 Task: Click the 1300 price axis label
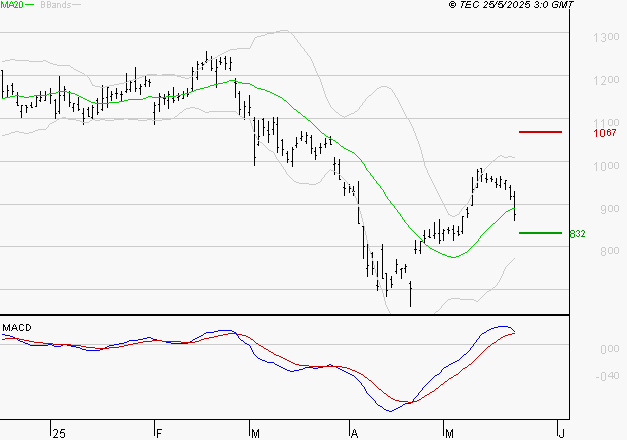click(606, 38)
